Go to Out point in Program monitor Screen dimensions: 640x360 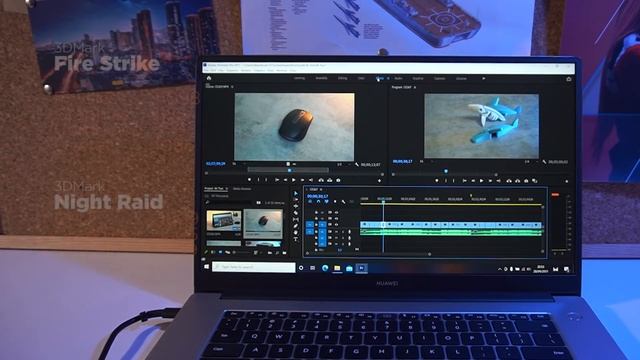point(498,180)
